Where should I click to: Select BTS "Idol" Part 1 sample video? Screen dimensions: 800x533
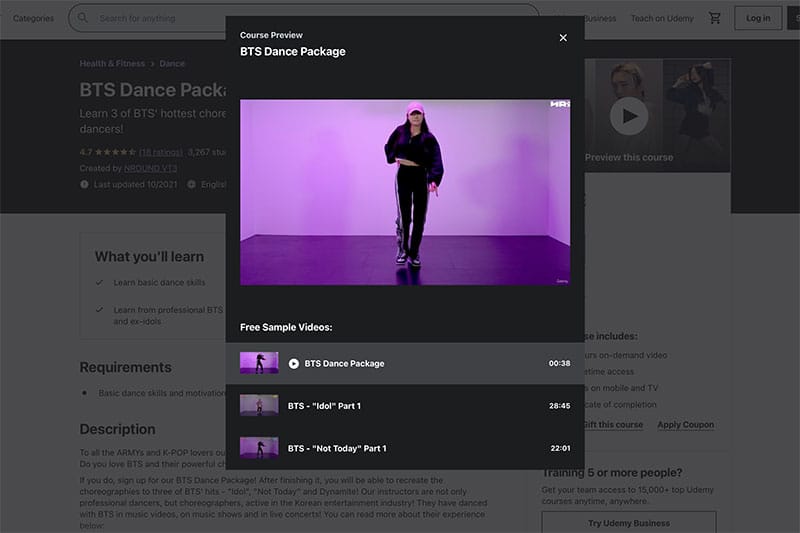(x=324, y=406)
